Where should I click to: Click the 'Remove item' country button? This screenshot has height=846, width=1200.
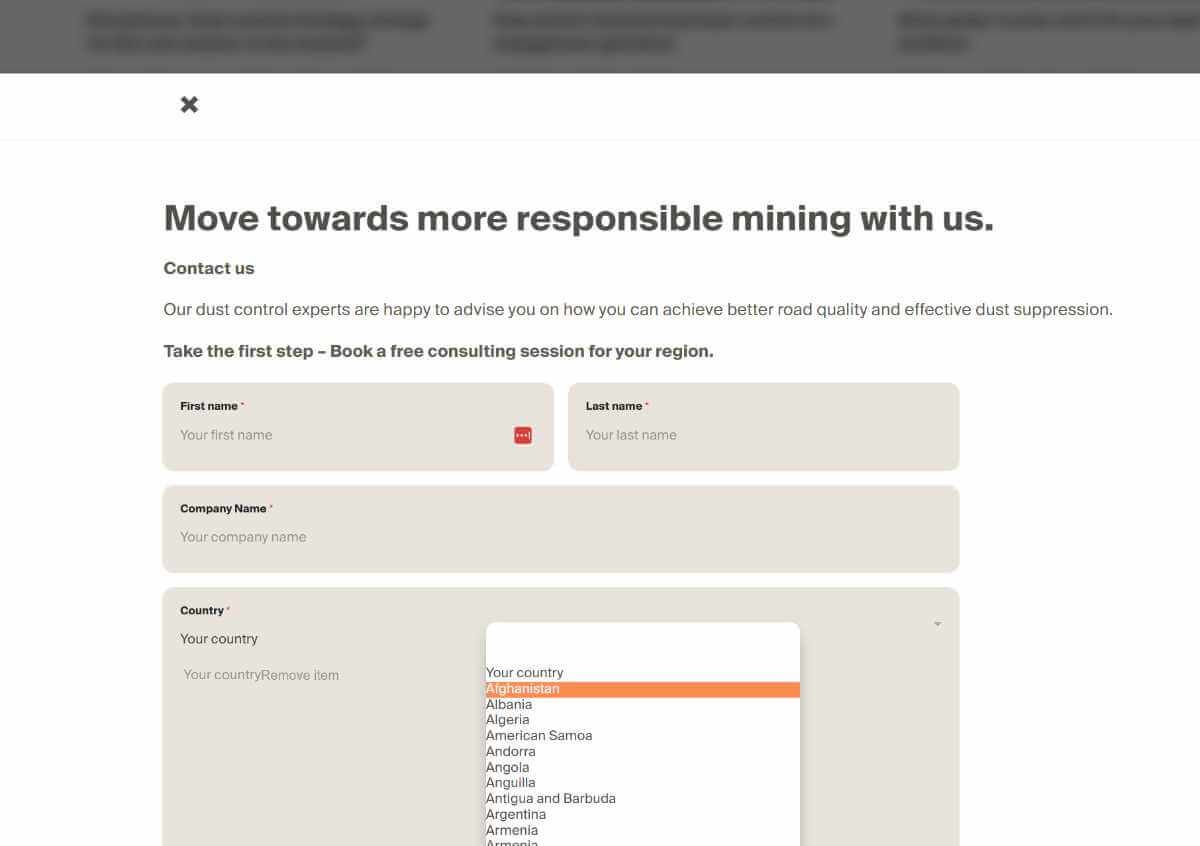point(300,675)
